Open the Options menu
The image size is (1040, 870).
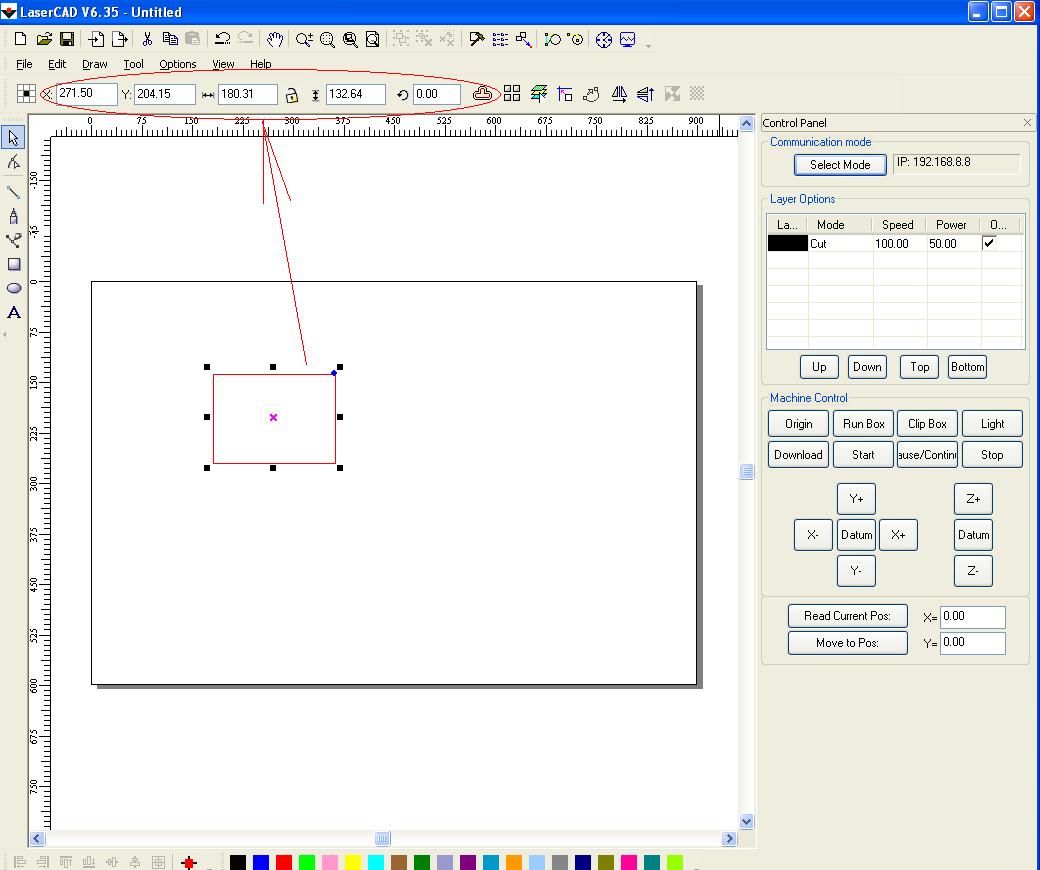(x=177, y=64)
